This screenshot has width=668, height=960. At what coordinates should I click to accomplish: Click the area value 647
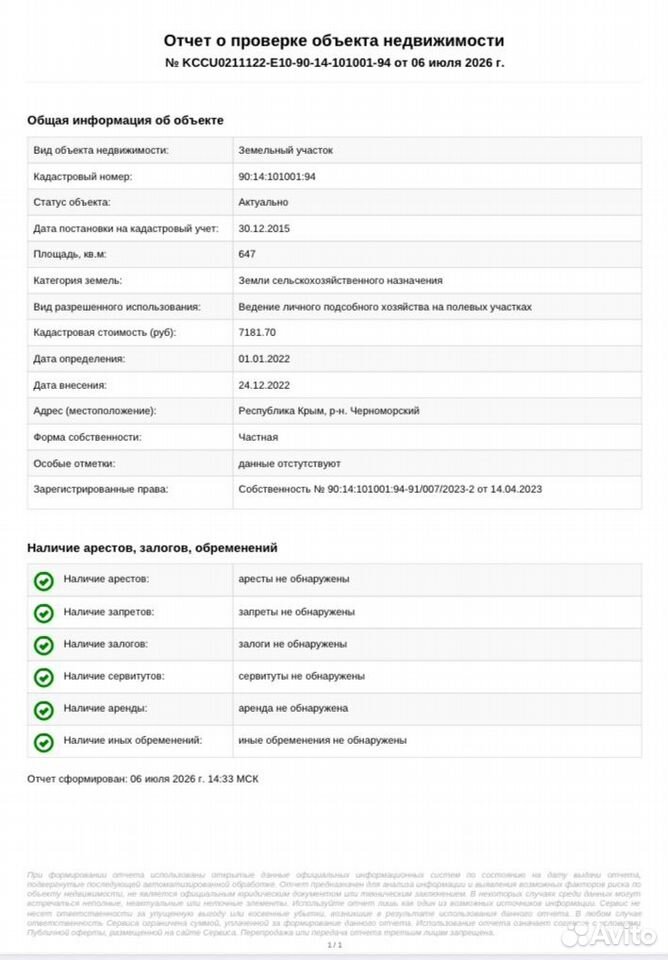247,254
